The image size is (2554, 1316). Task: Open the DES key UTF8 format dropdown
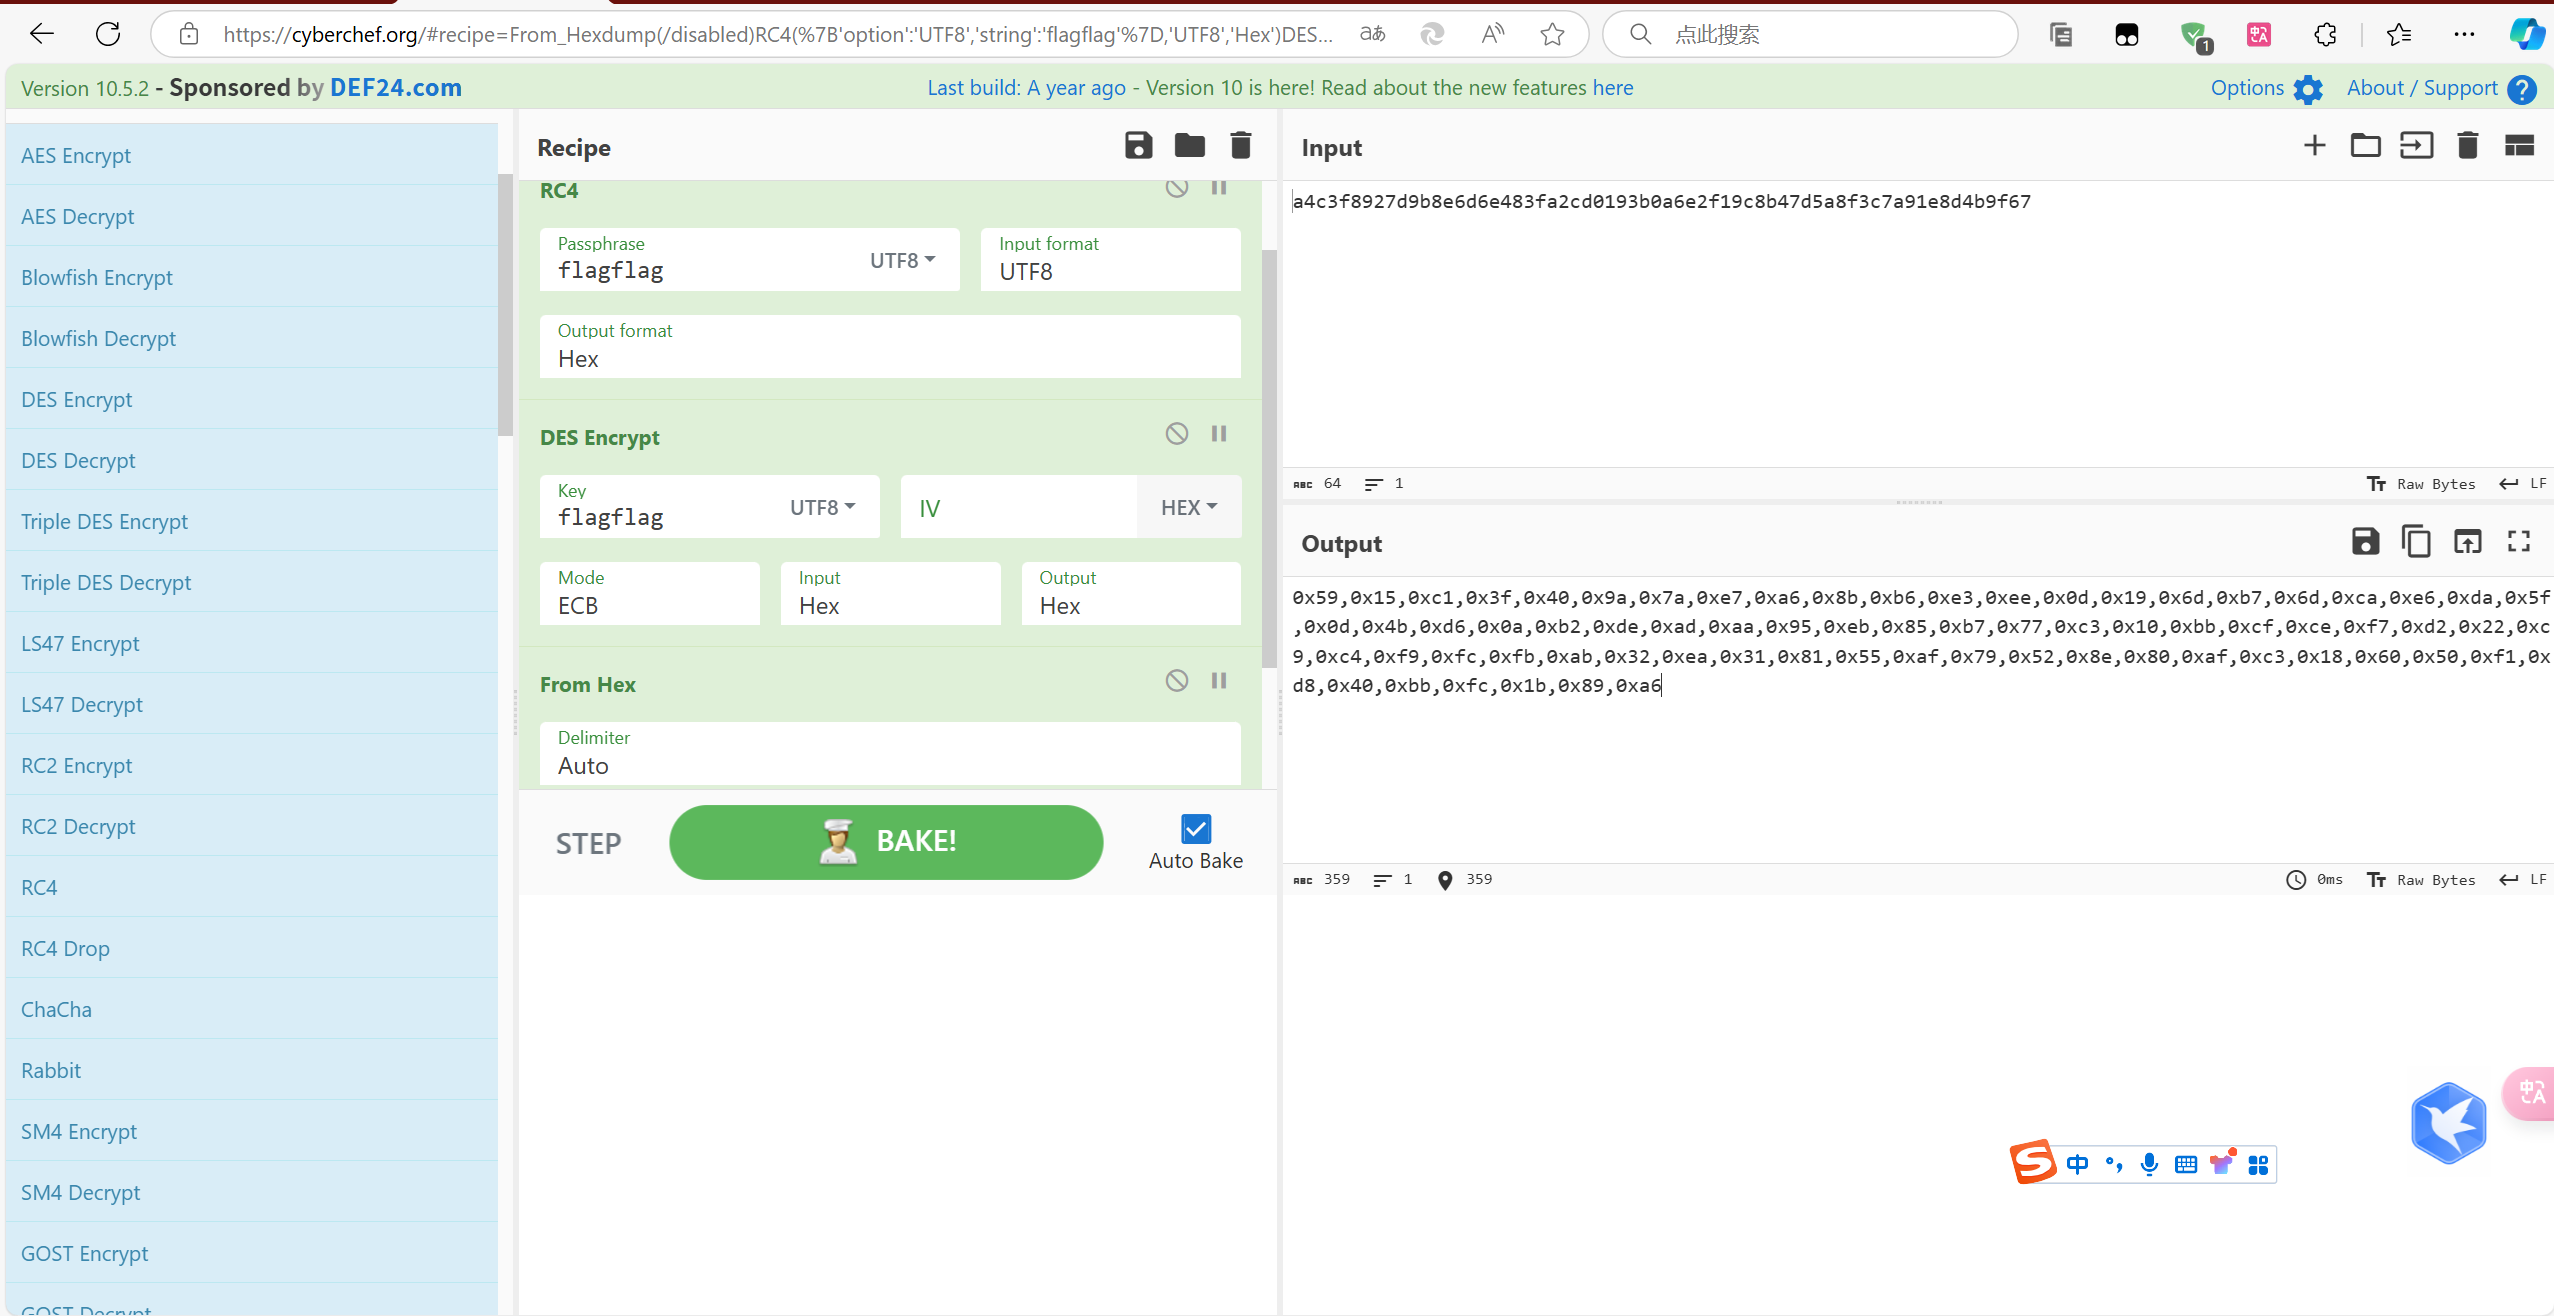(x=822, y=507)
